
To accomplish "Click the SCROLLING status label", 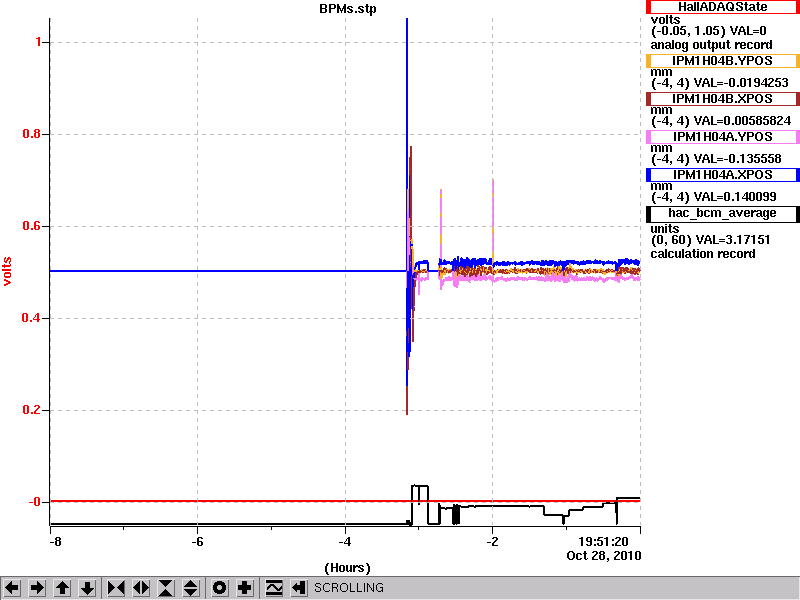I will tap(349, 588).
